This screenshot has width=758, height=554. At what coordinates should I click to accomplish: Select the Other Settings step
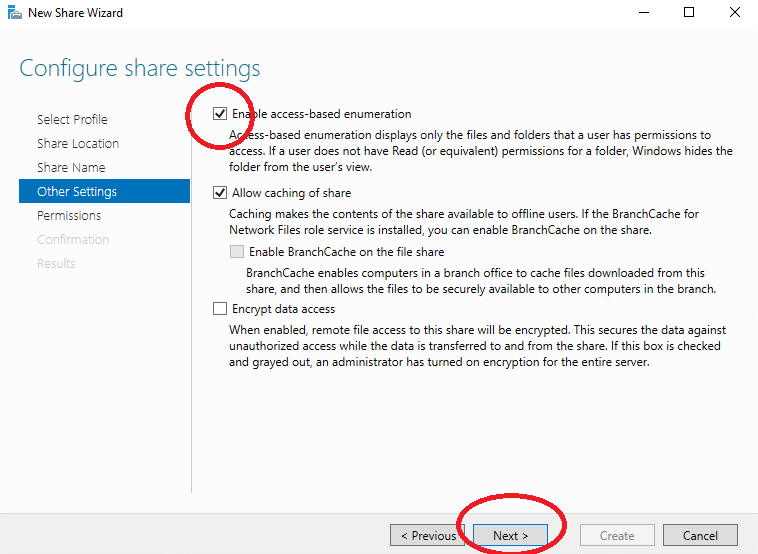pyautogui.click(x=104, y=191)
